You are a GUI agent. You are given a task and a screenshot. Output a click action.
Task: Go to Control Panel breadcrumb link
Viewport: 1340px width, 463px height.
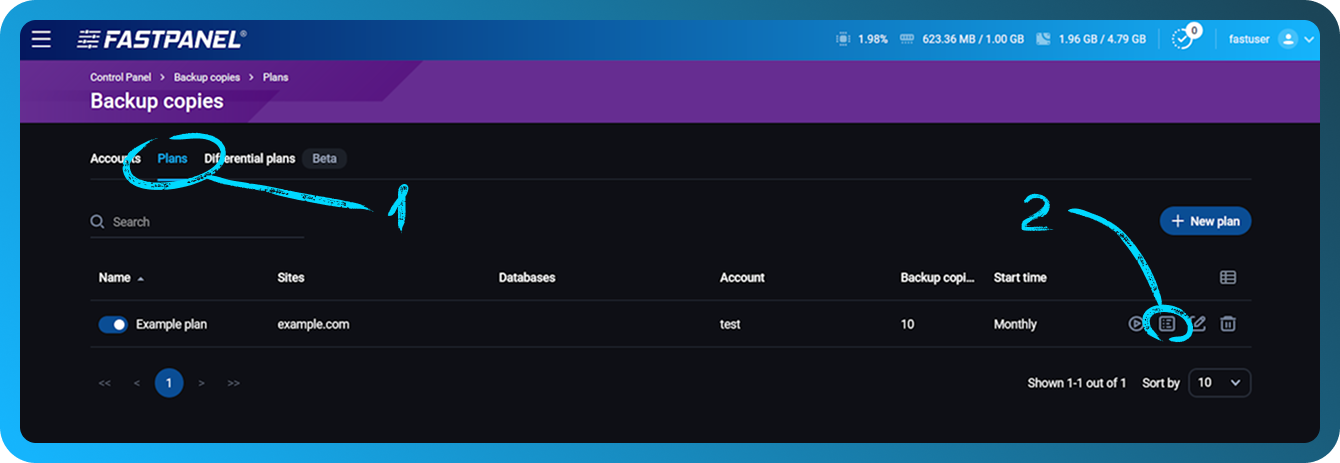coord(120,77)
